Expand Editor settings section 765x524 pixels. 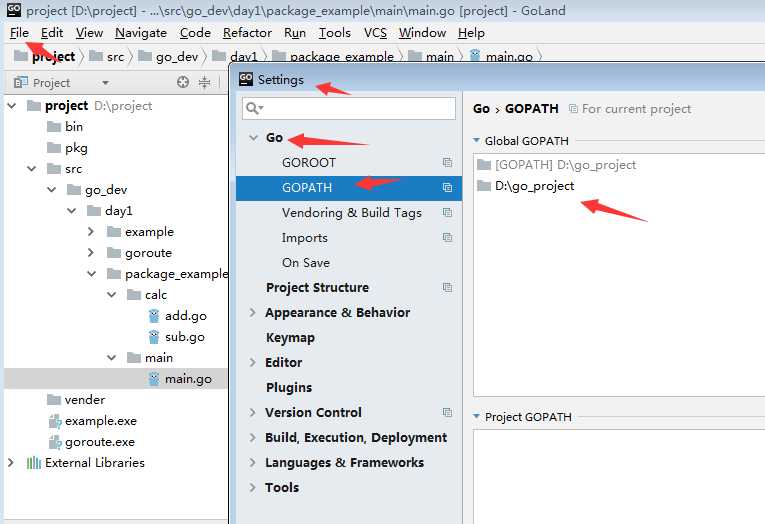(x=253, y=362)
